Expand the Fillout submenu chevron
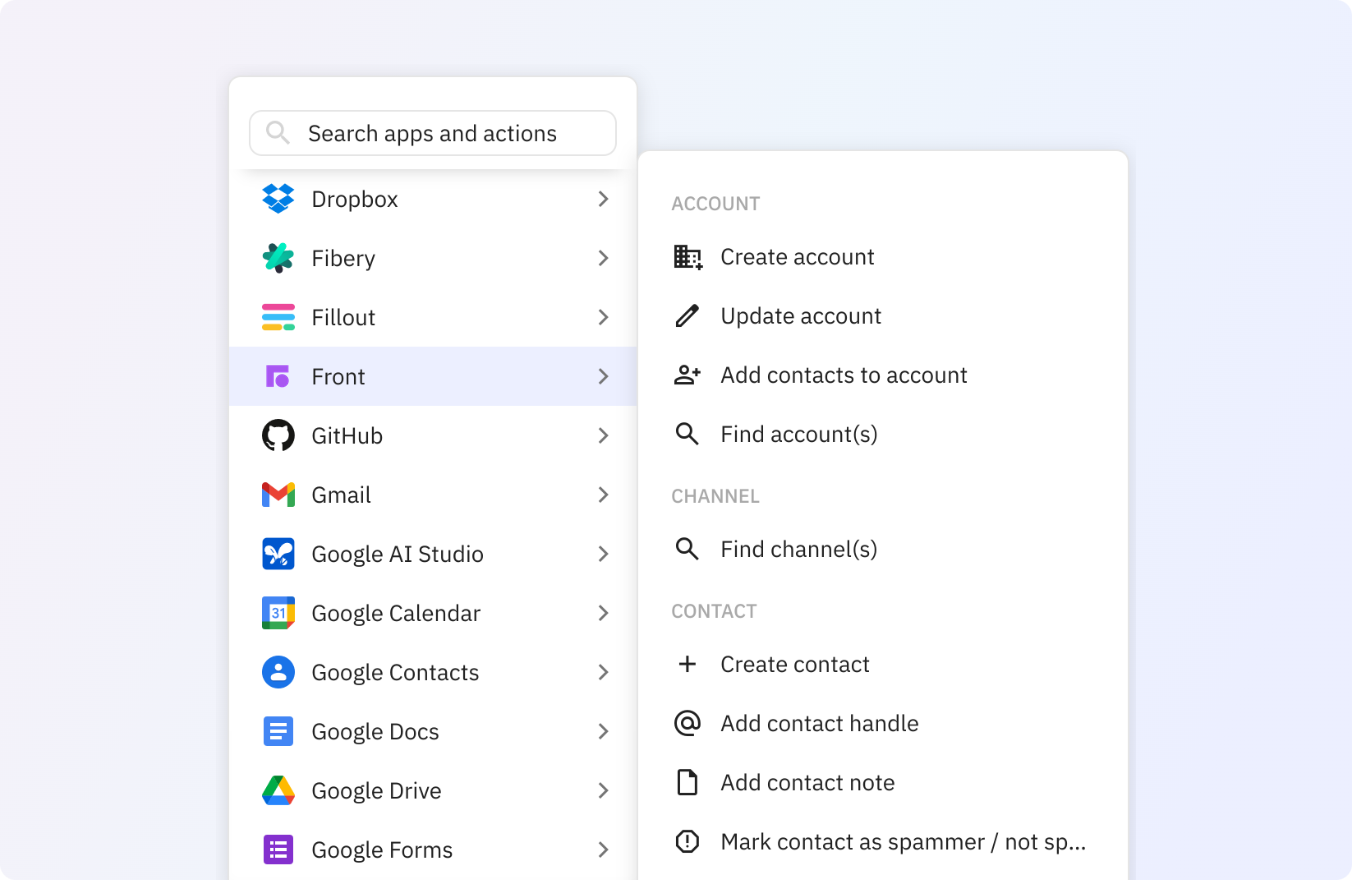The width and height of the screenshot is (1352, 880). (603, 317)
